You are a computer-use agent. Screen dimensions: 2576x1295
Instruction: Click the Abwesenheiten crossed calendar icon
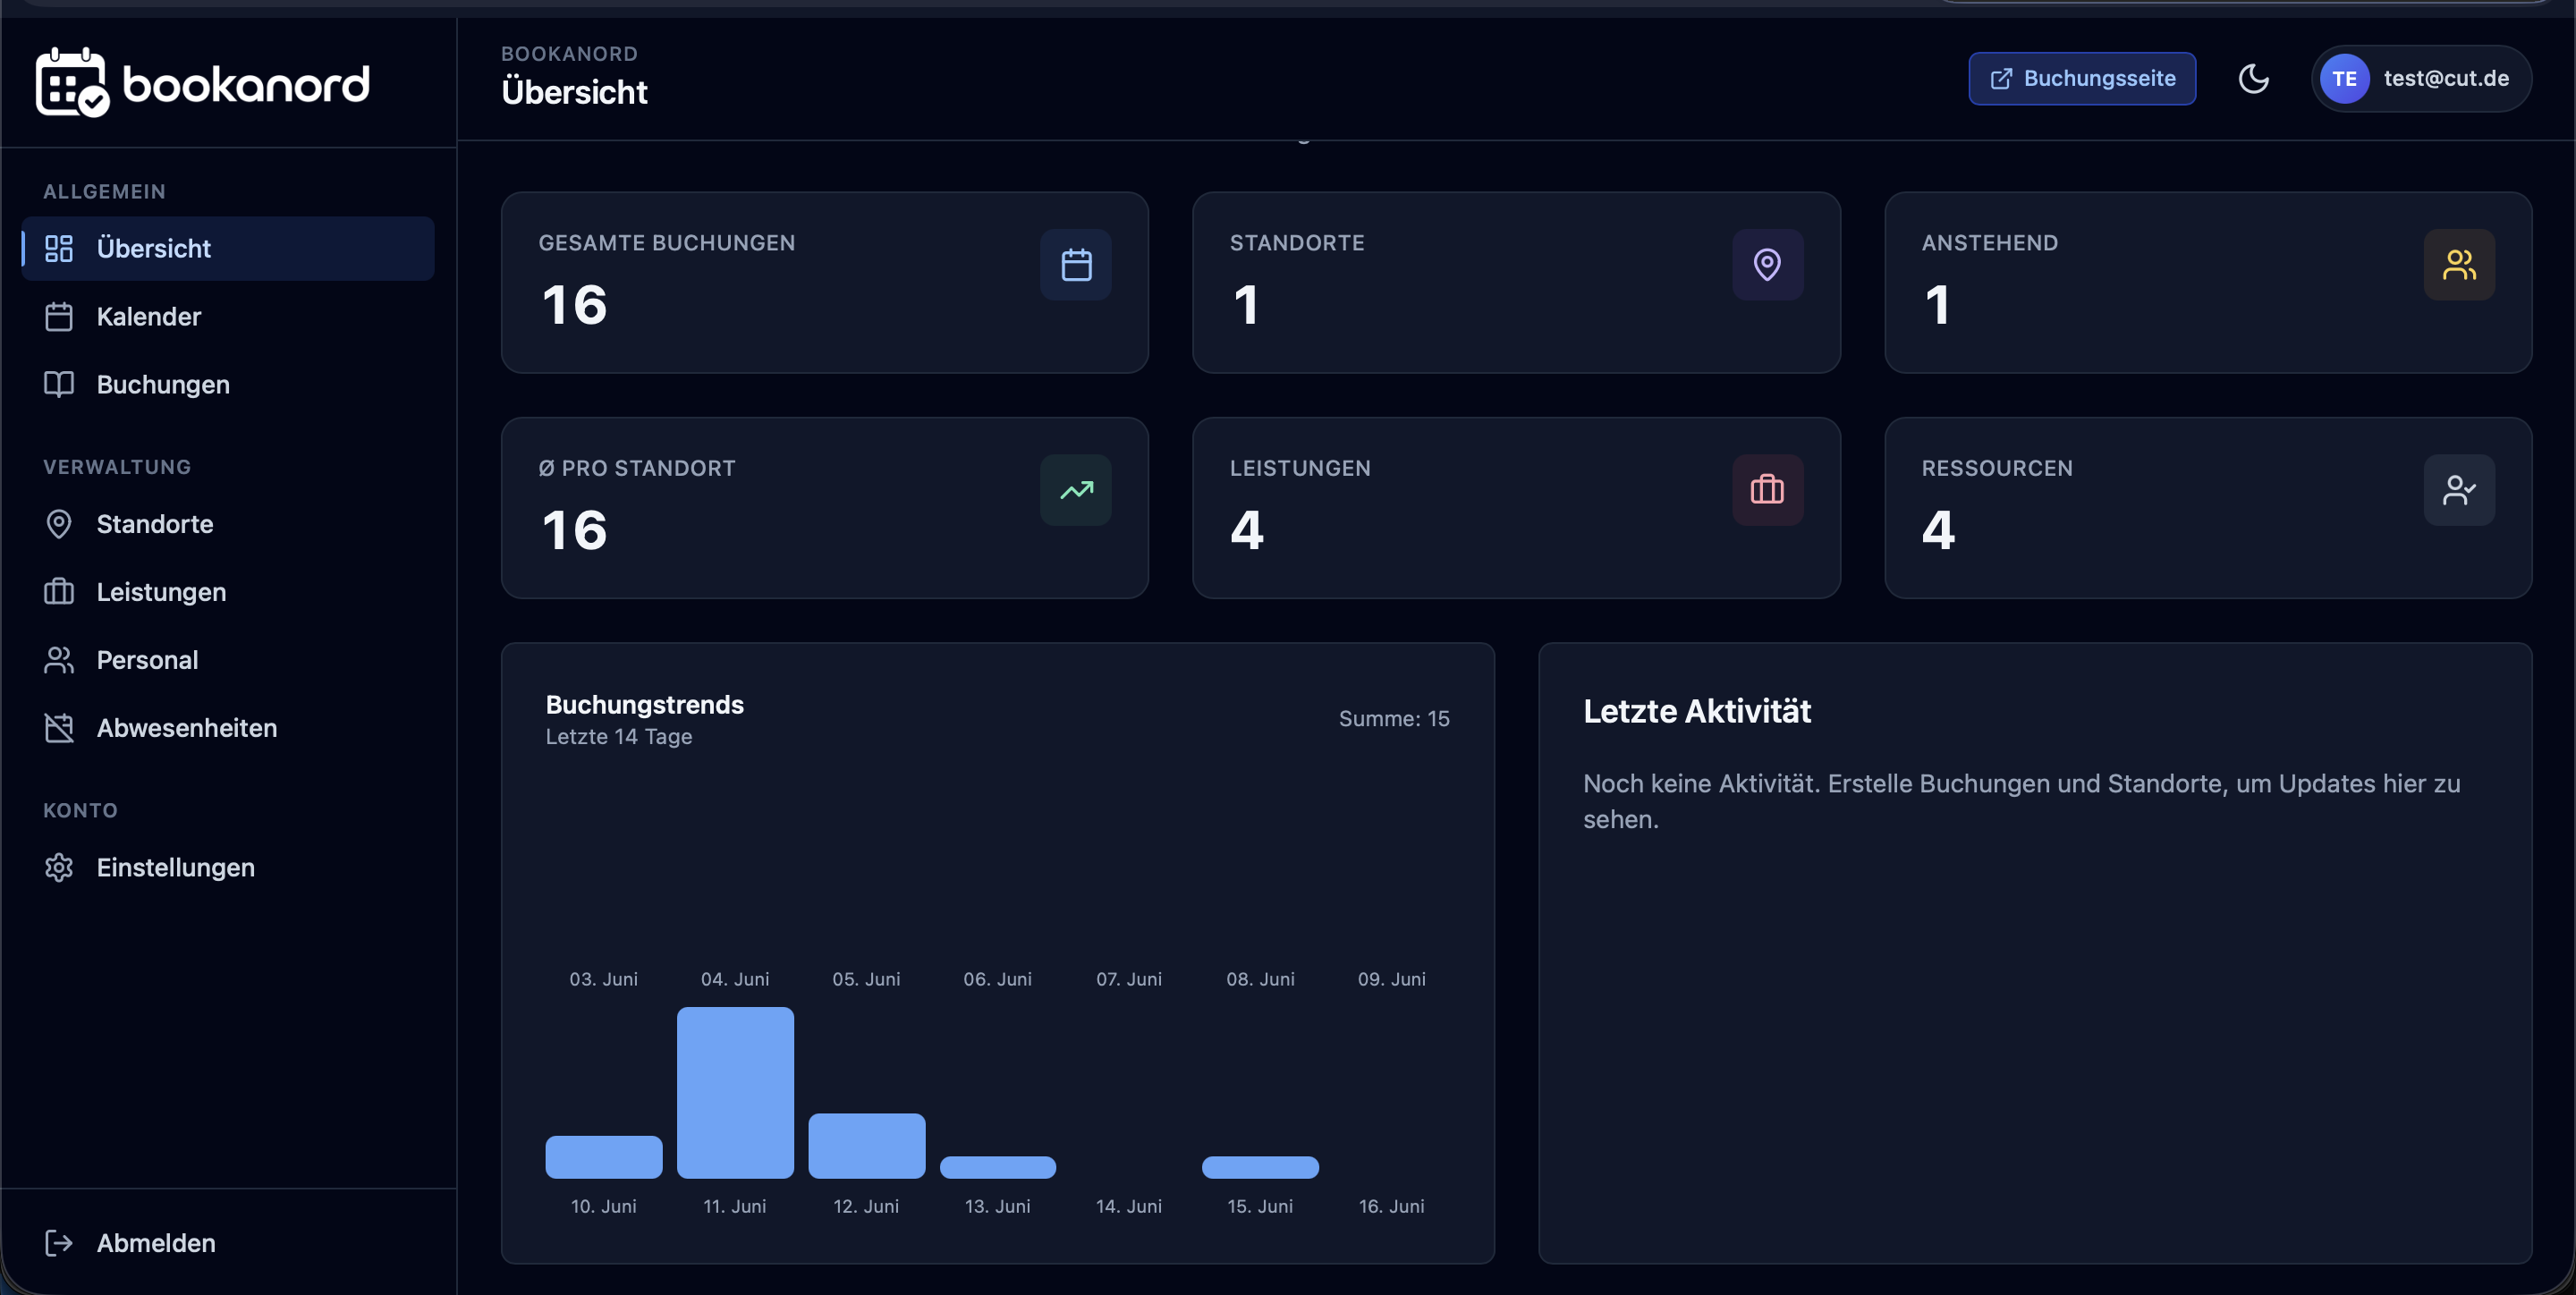59,728
